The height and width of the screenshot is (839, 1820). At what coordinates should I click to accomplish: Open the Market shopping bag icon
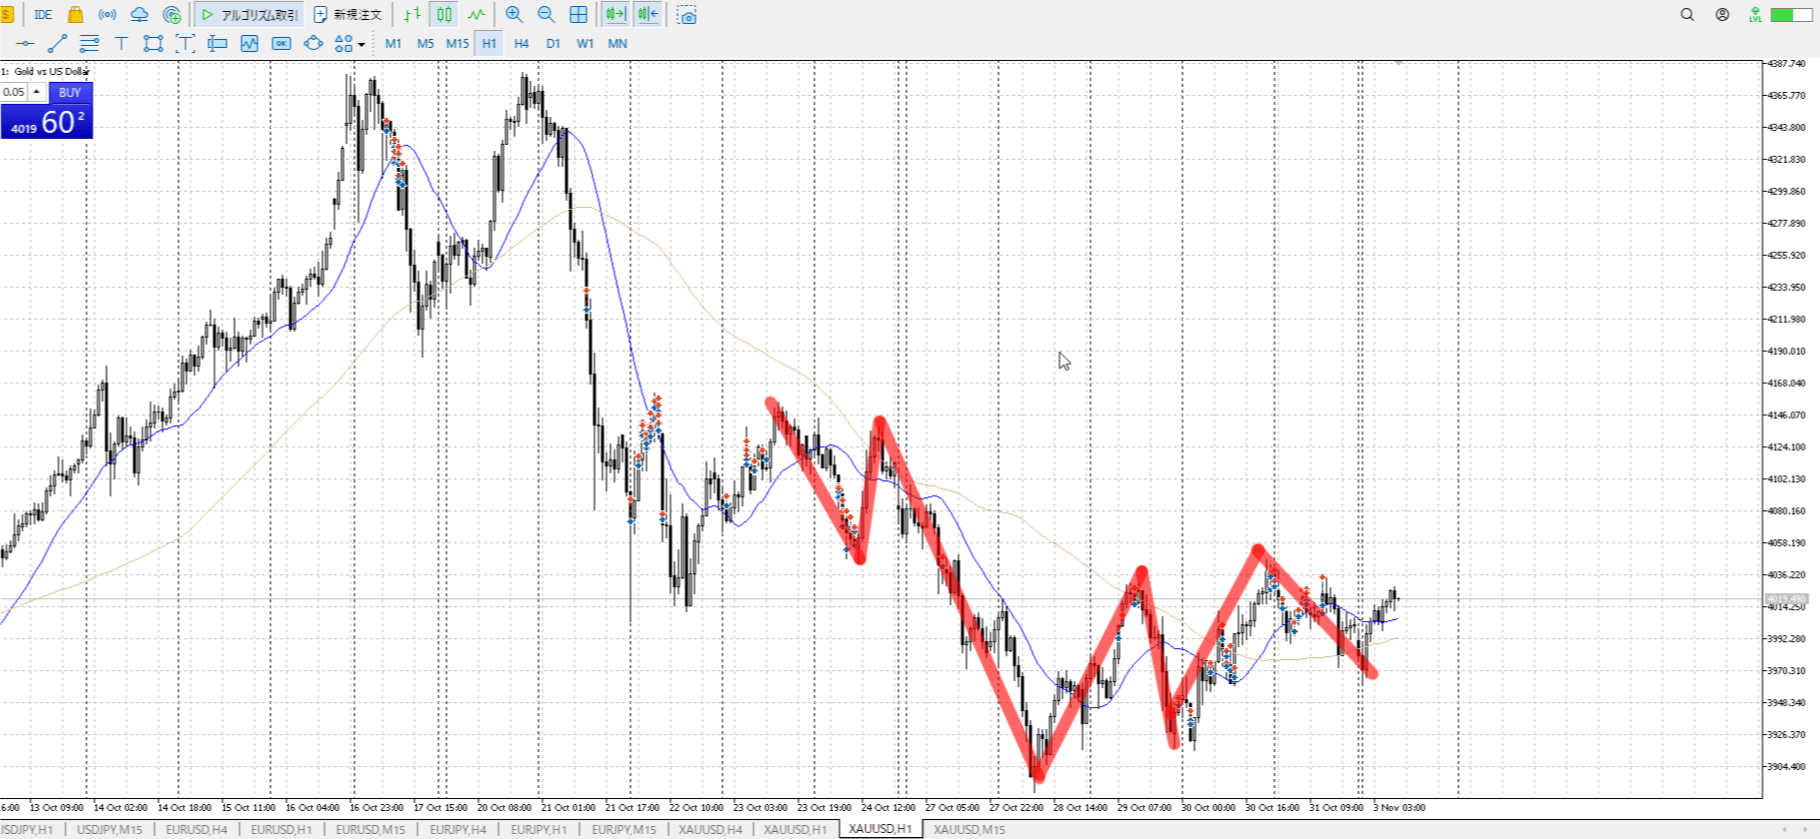[x=75, y=15]
